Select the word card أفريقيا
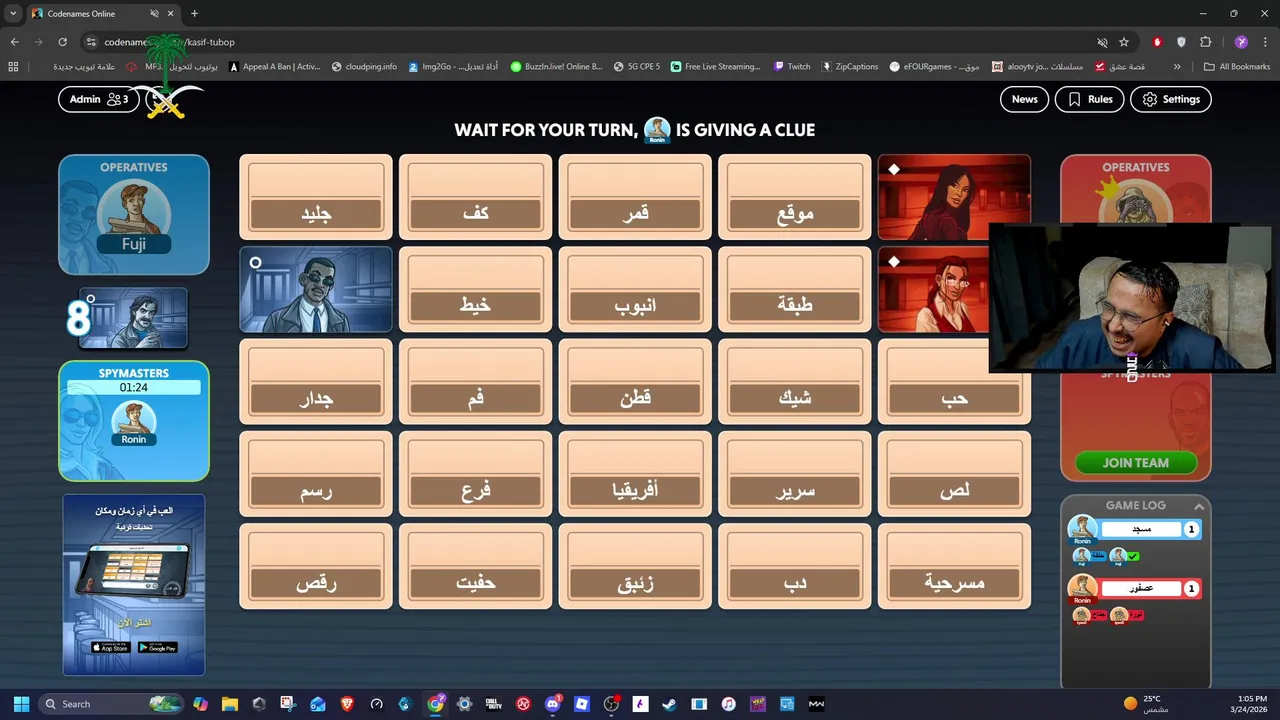This screenshot has width=1280, height=720. (635, 474)
